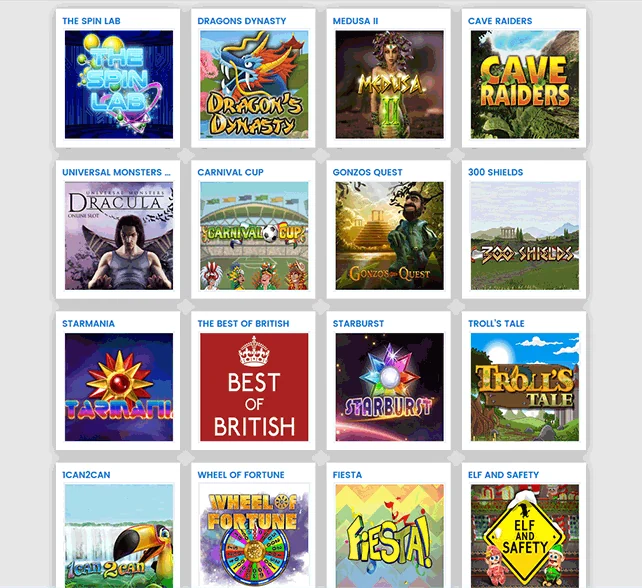
Task: Click the GONZOS QUEST heading link
Action: point(367,172)
